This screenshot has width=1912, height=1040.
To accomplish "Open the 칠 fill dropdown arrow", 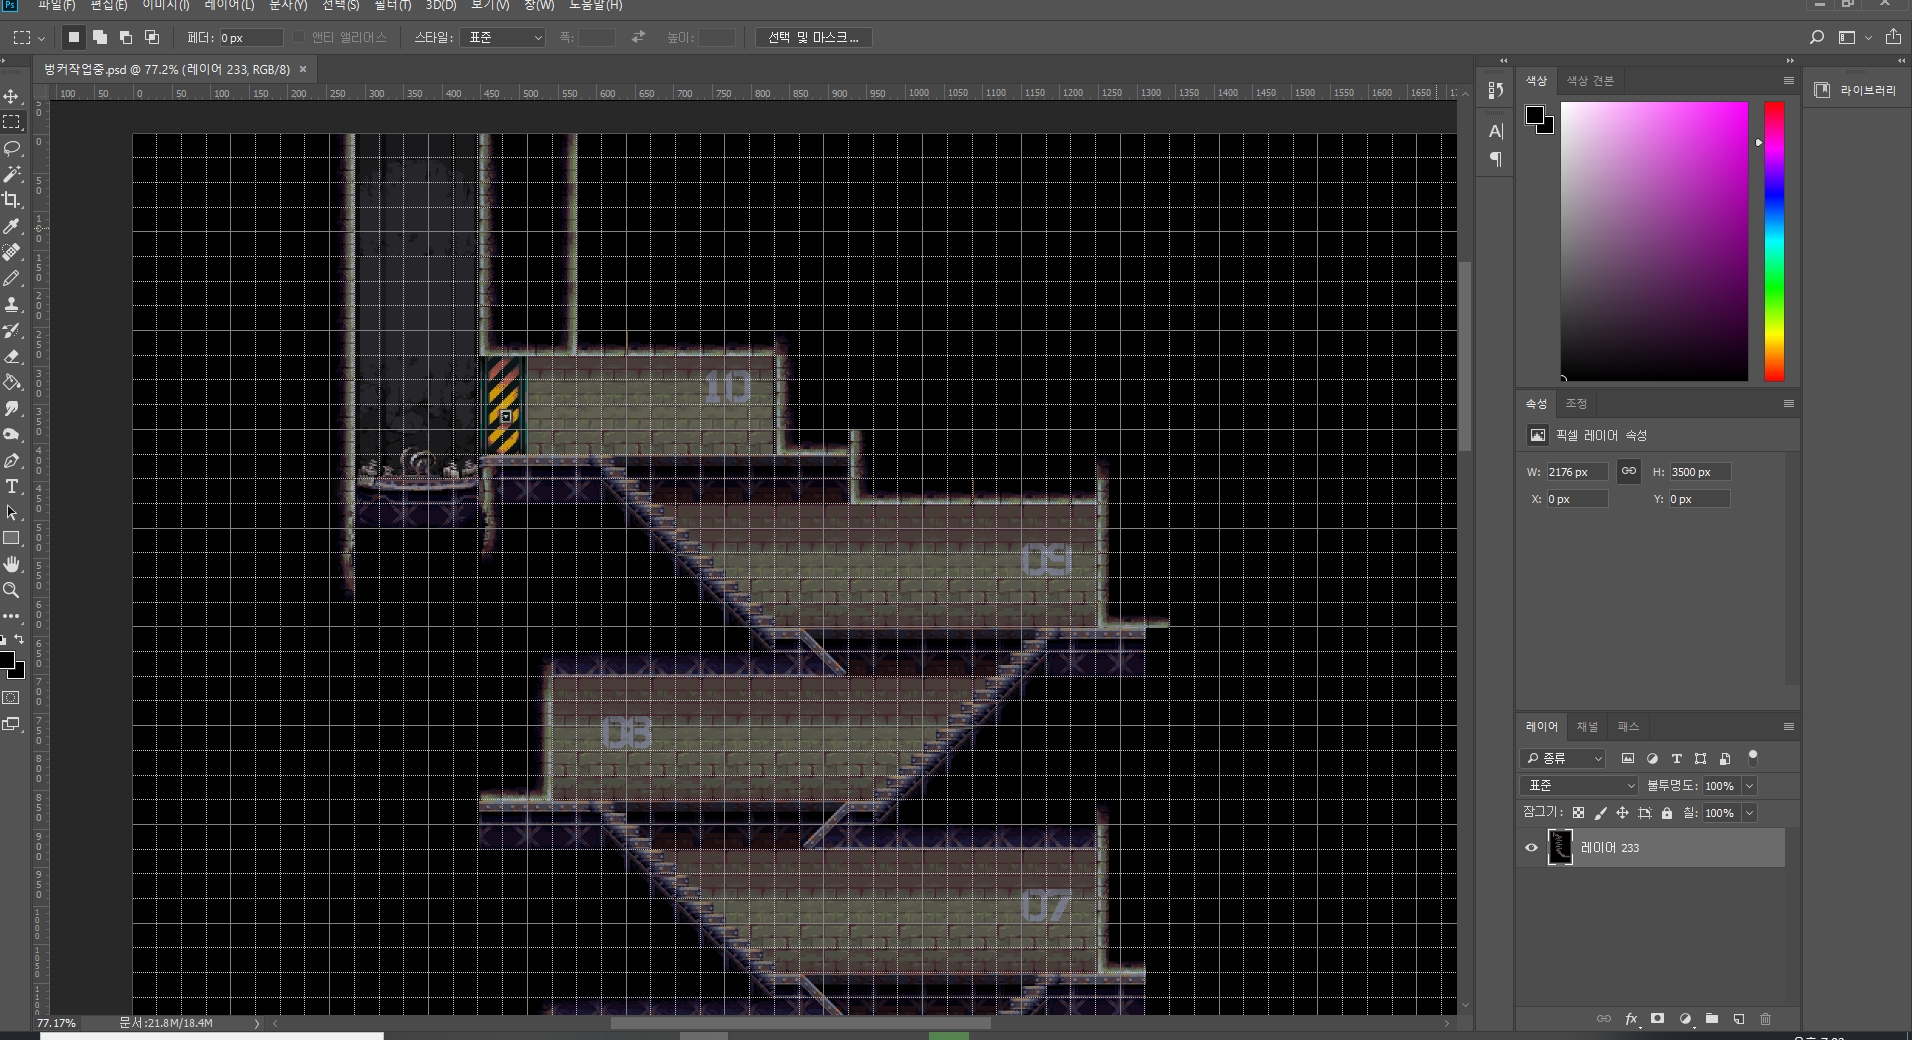I will 1749,813.
